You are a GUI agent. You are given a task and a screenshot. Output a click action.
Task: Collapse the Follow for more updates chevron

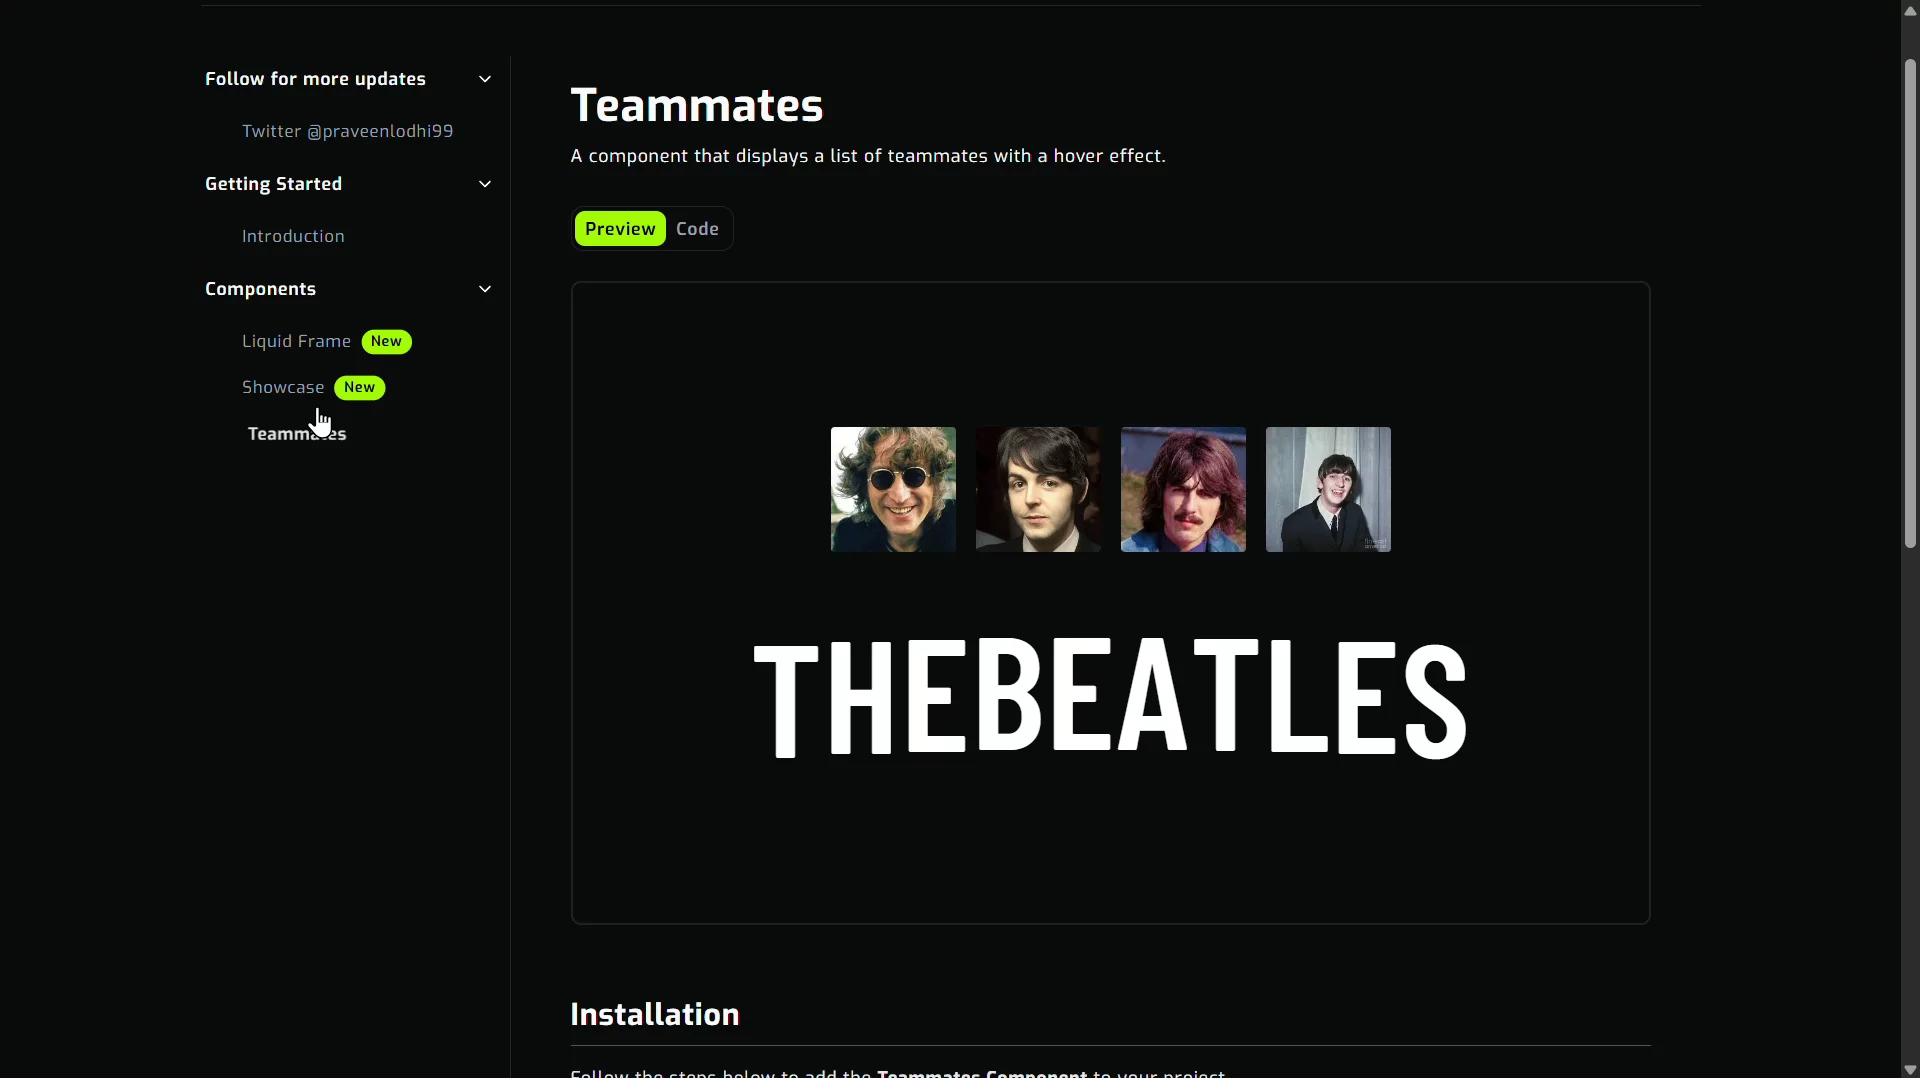coord(485,79)
